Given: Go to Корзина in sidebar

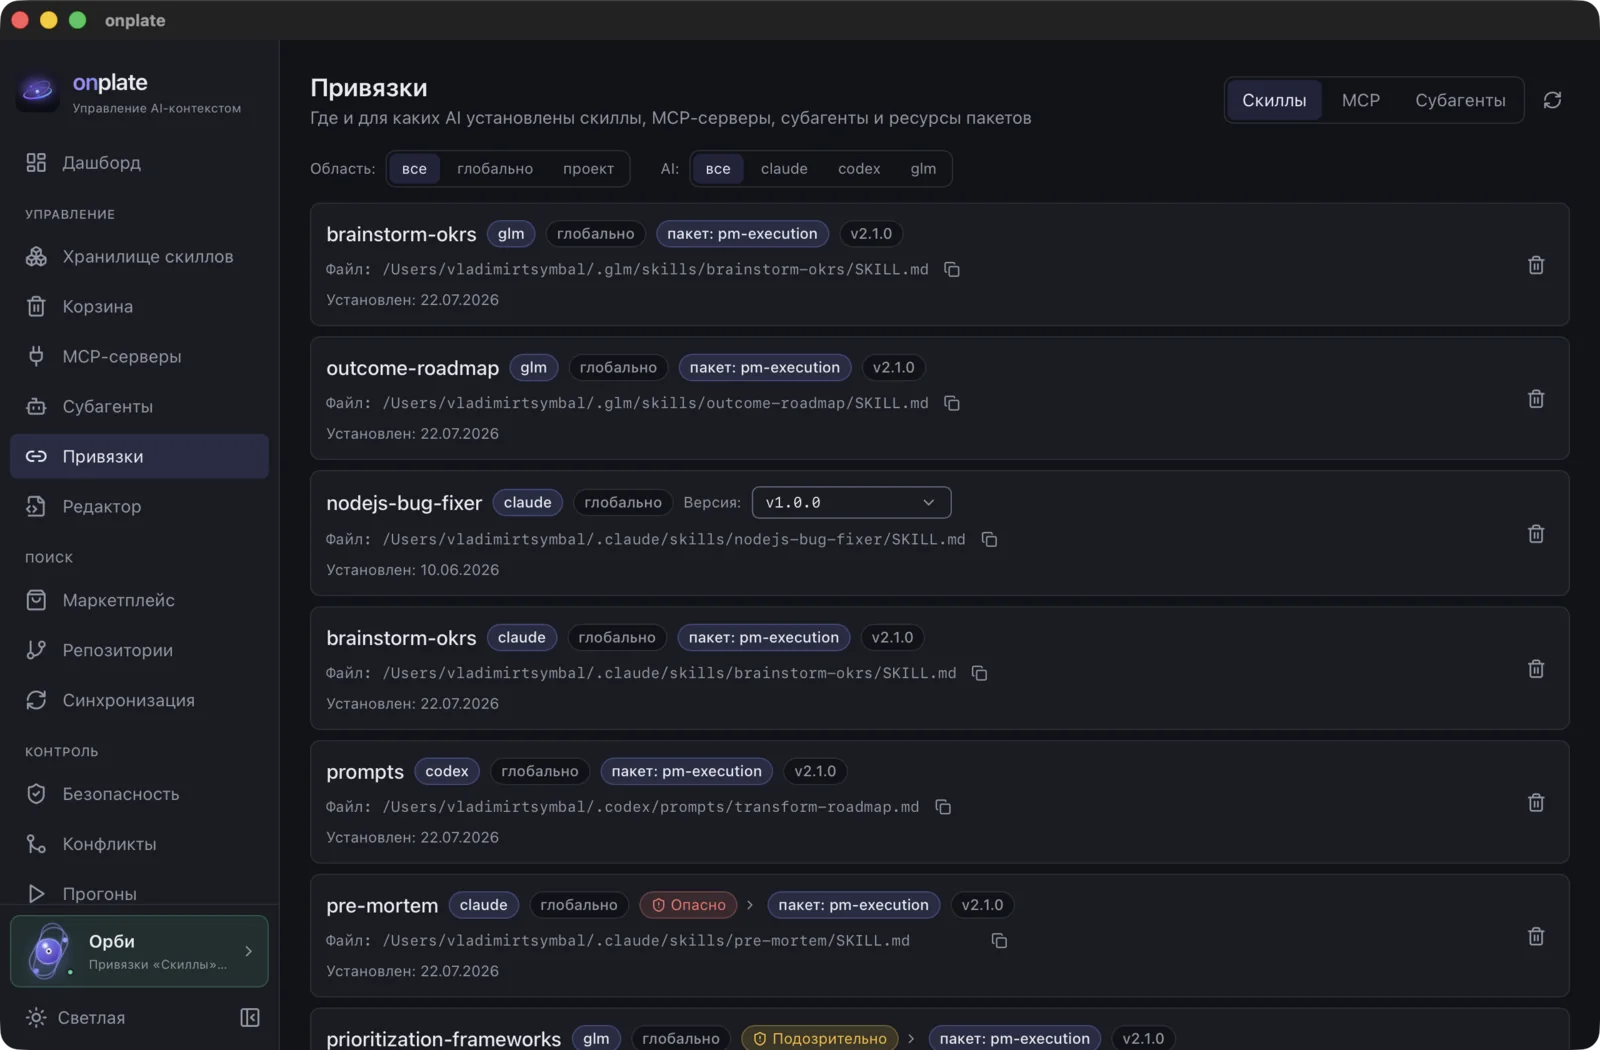Looking at the screenshot, I should [139, 307].
